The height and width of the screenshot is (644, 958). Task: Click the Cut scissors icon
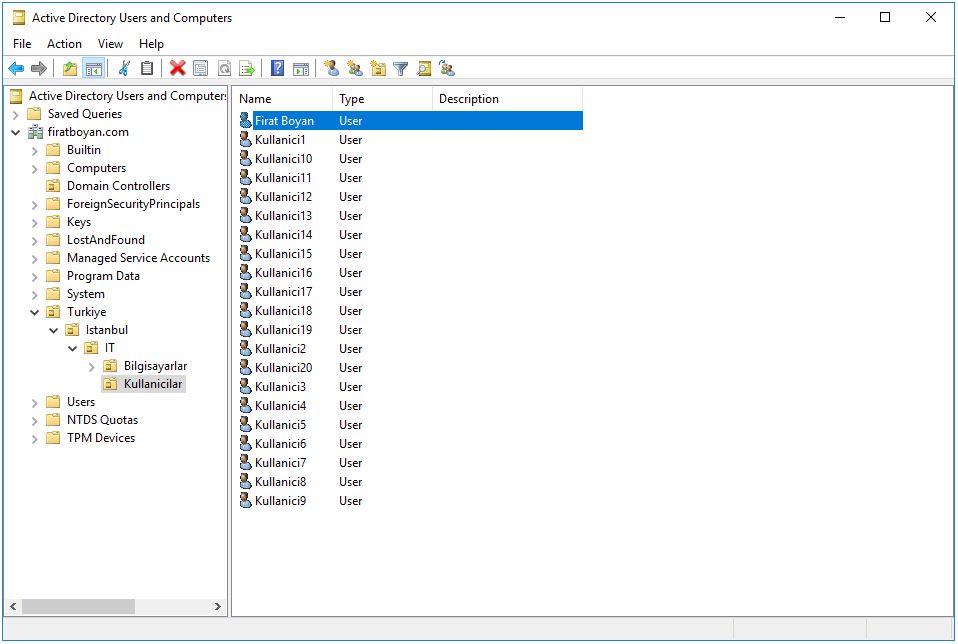124,68
